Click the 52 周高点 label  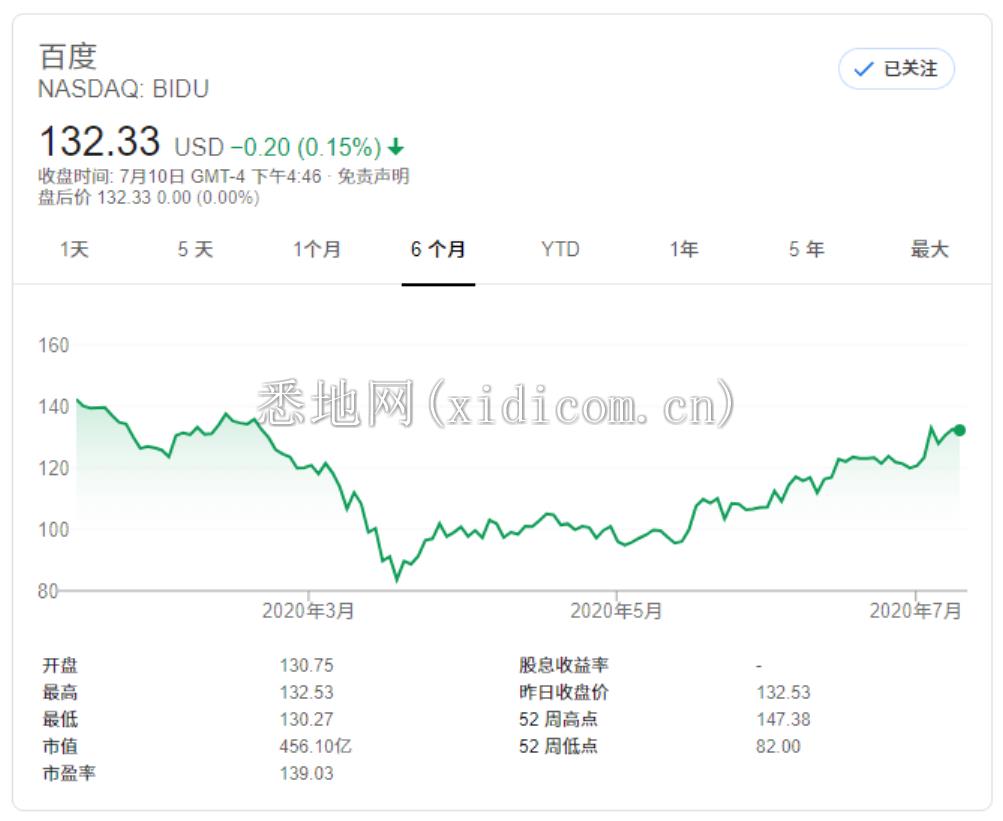coord(558,719)
